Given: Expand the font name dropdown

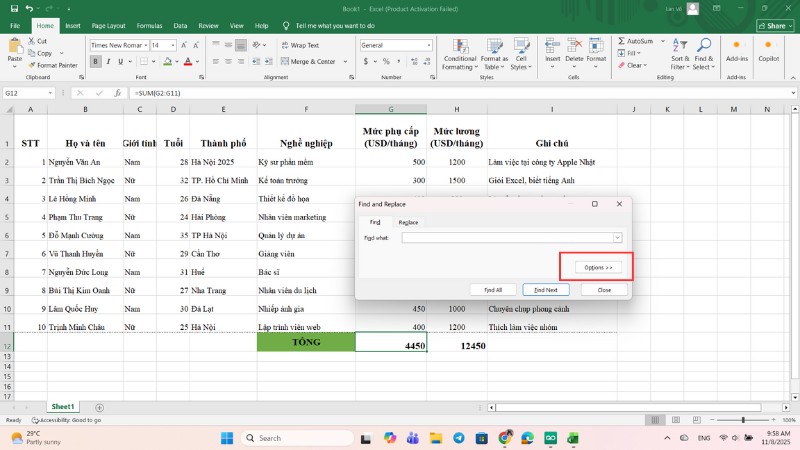Looking at the screenshot, I should pyautogui.click(x=145, y=45).
